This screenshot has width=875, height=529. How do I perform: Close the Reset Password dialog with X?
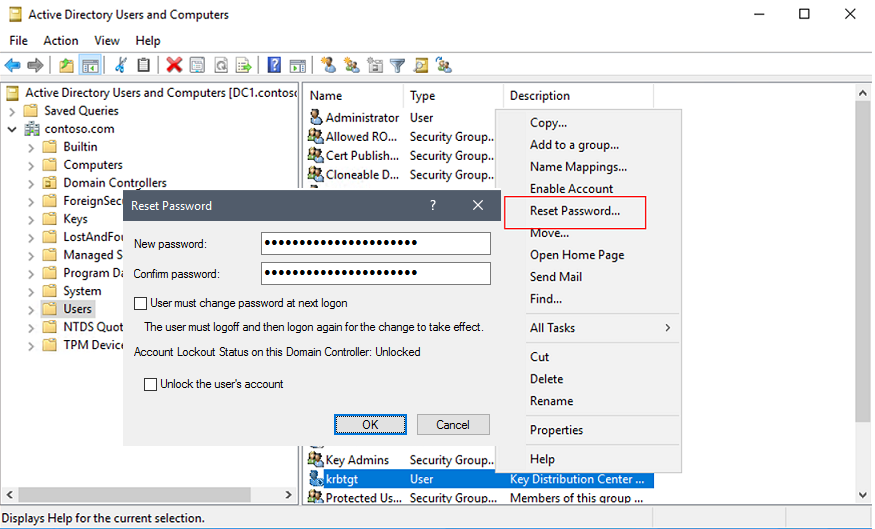pyautogui.click(x=478, y=205)
